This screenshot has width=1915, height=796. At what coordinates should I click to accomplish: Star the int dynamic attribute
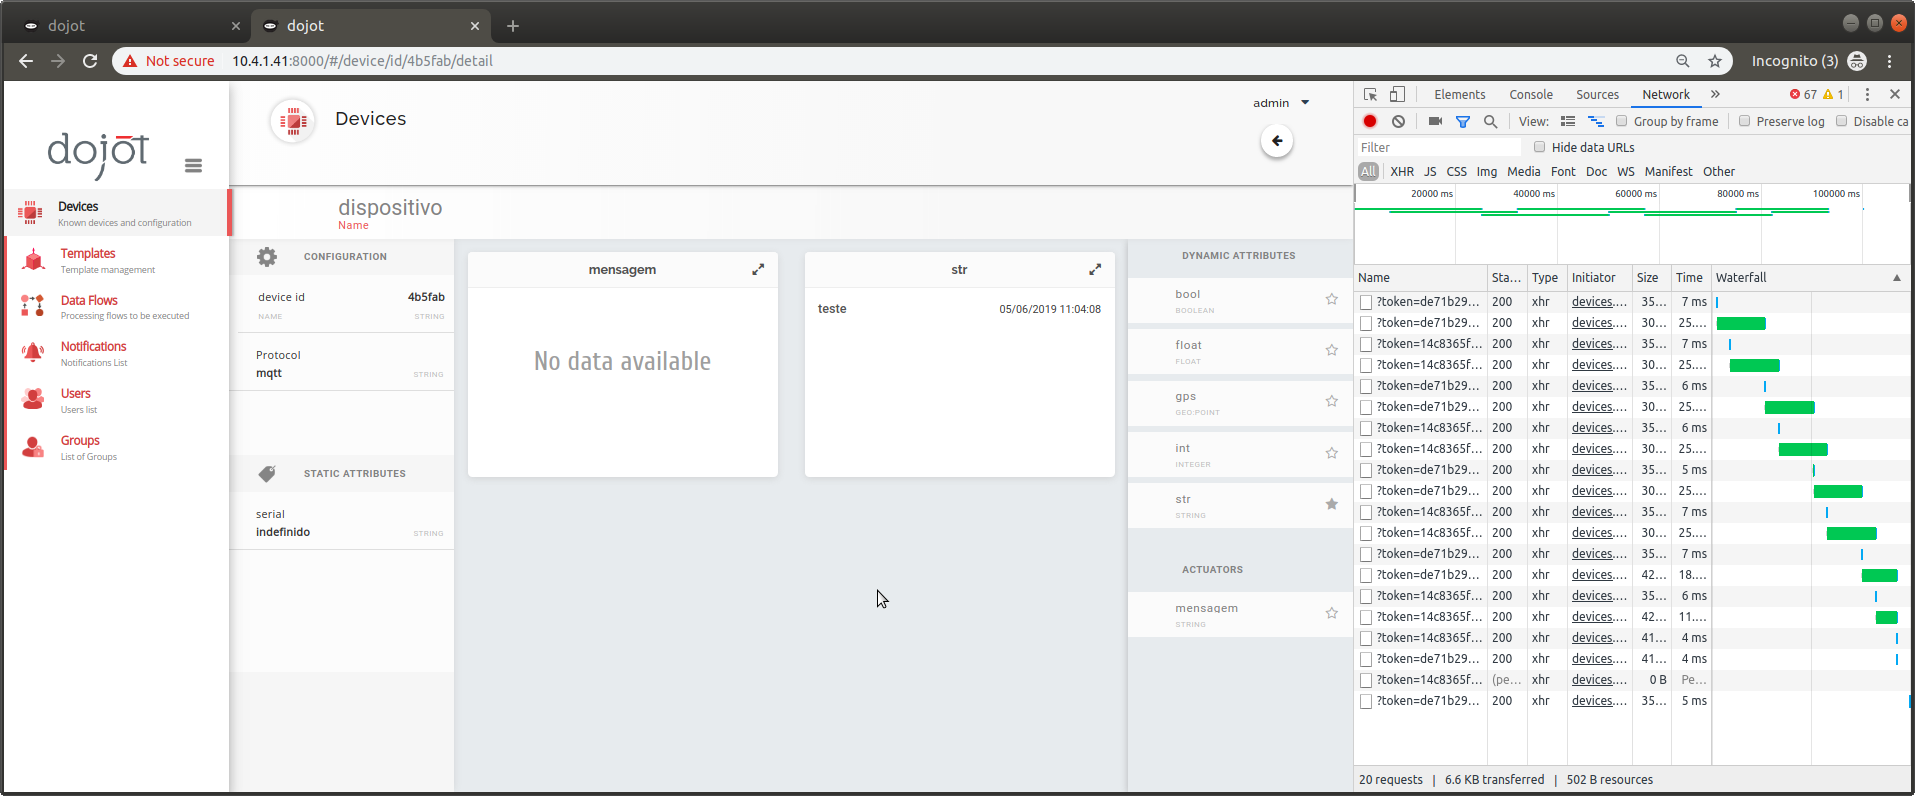click(x=1332, y=453)
